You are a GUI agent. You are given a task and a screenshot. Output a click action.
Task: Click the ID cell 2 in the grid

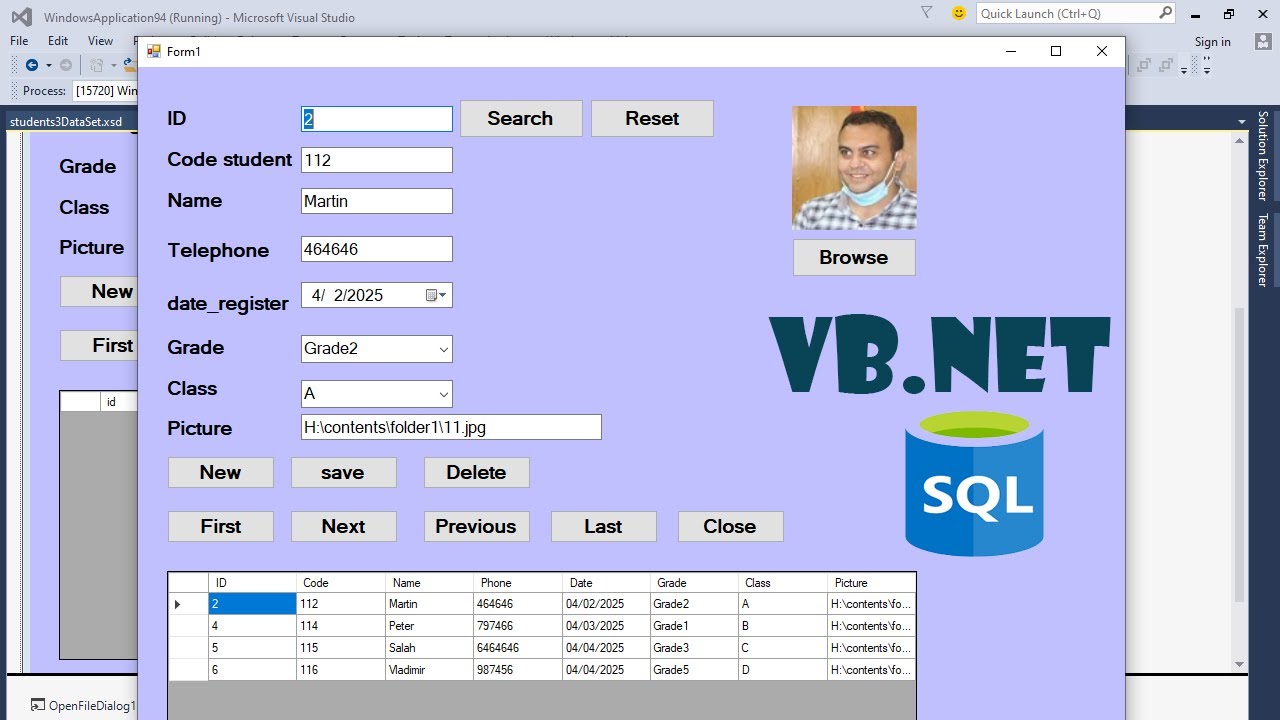coord(252,604)
